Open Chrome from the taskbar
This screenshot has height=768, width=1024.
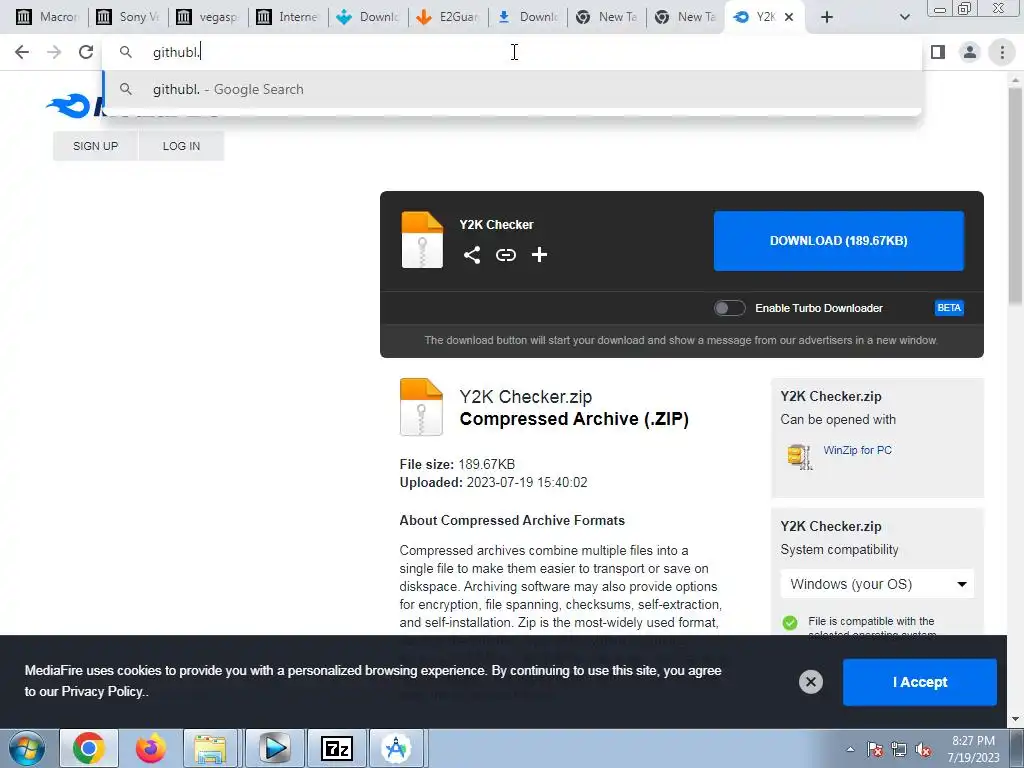pos(89,748)
